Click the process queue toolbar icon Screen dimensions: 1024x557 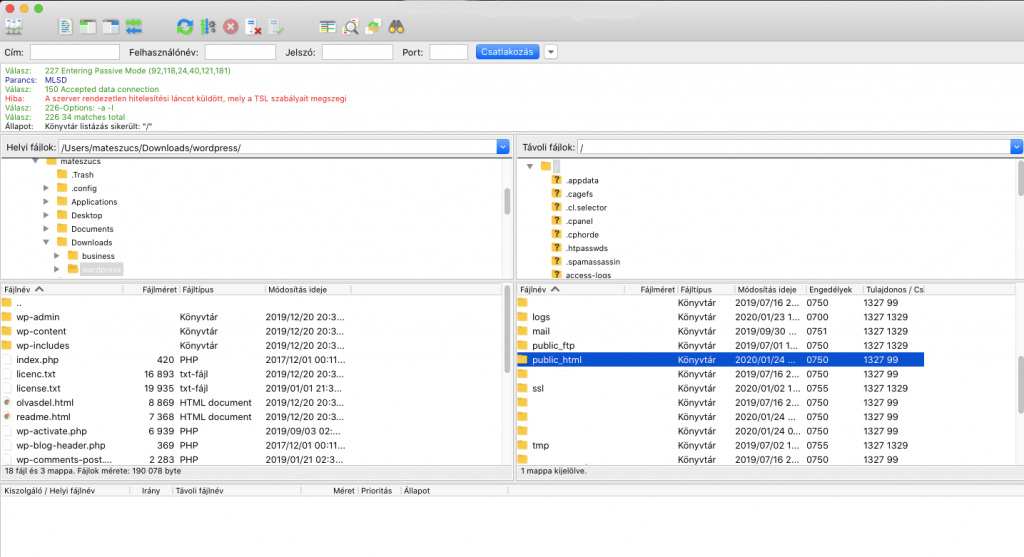208,27
